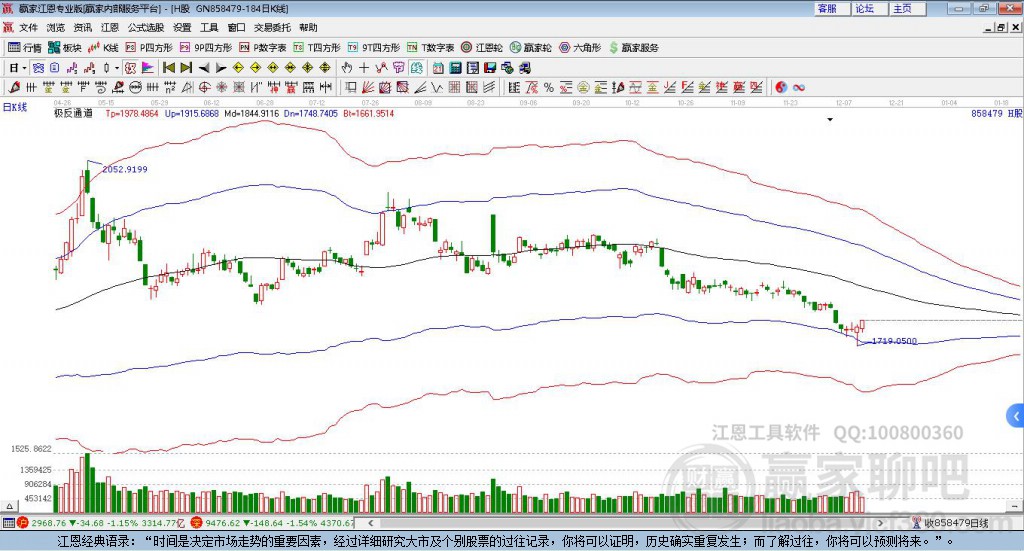Click the 论坛 link button
Viewport: 1024px width, 551px height.
coord(869,8)
